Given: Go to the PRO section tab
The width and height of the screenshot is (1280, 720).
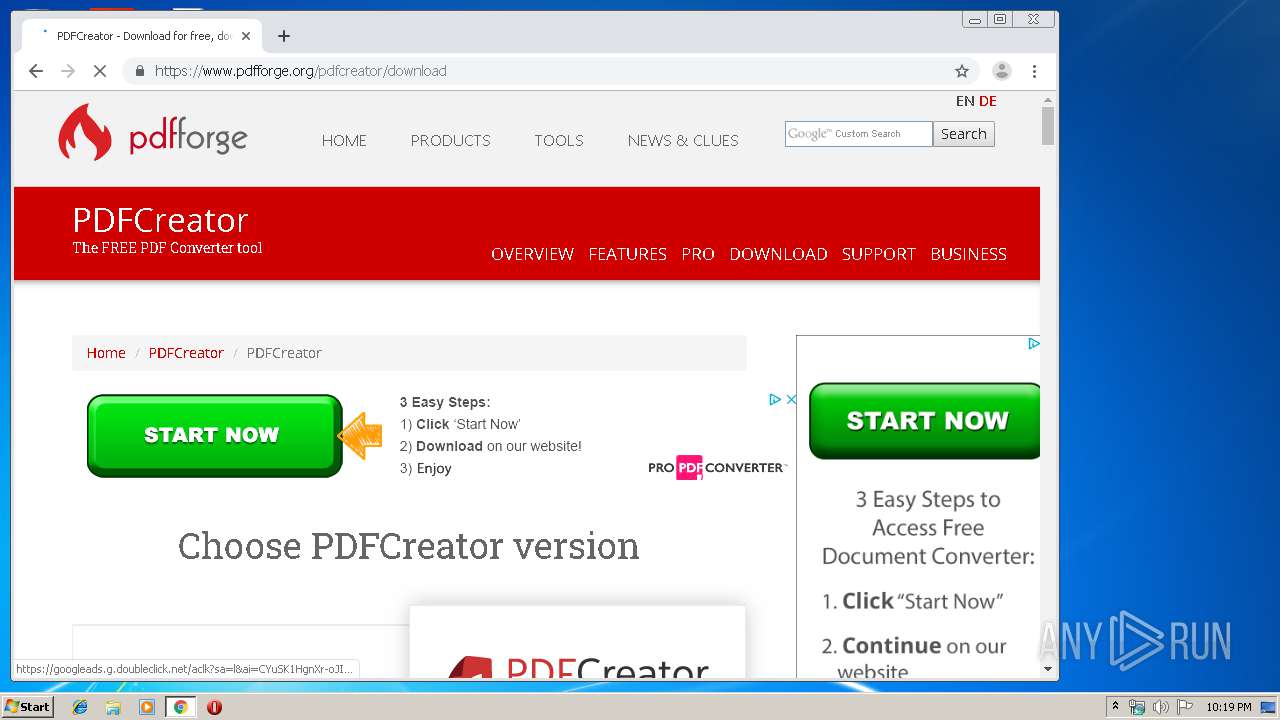Looking at the screenshot, I should tap(698, 254).
